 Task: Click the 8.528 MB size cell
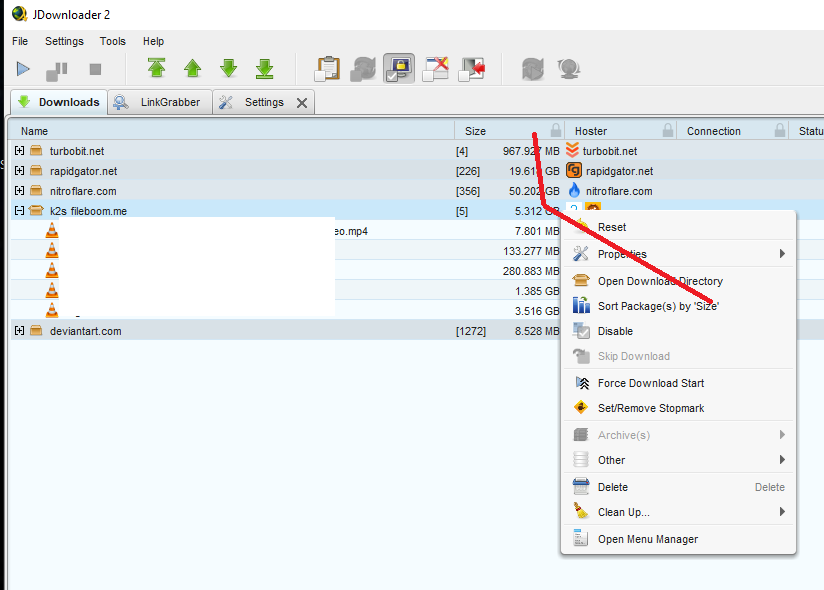point(537,331)
